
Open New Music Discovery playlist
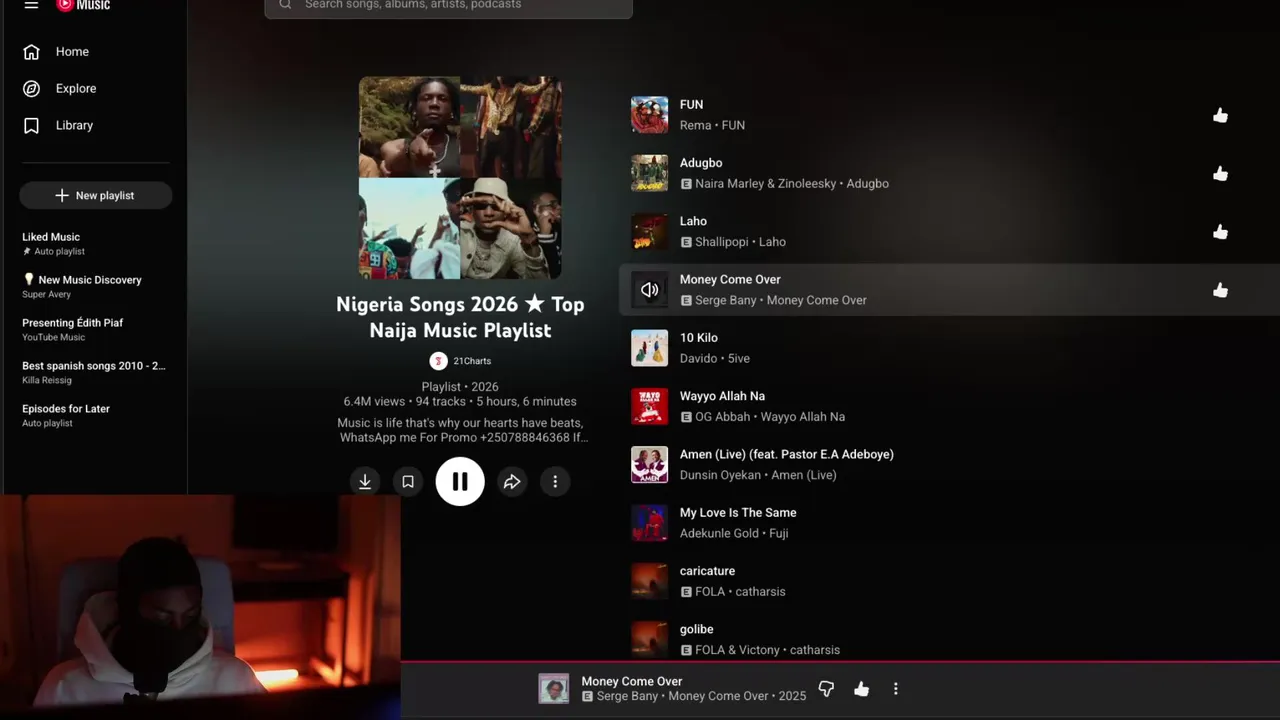95,286
